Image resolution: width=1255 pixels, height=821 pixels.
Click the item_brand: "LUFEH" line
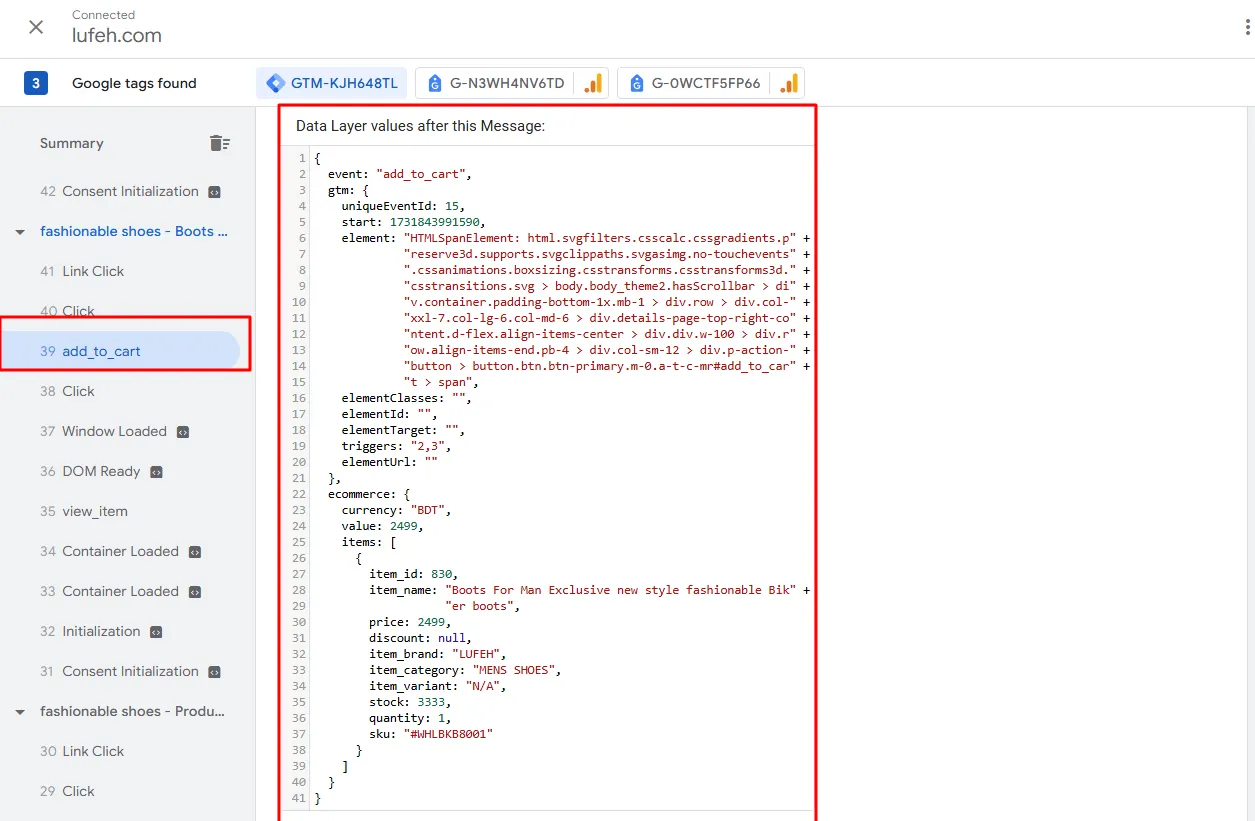pyautogui.click(x=438, y=654)
